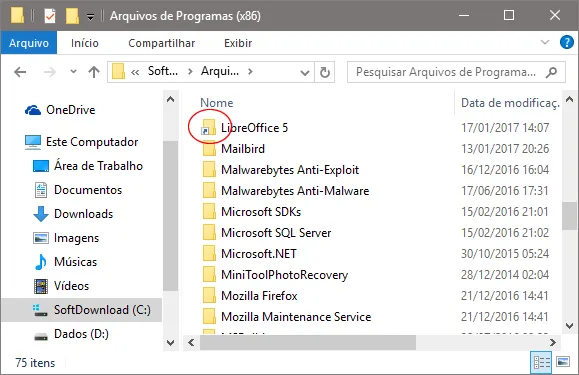579x375 pixels.
Task: Show hidden breadcrumb path with double chevron
Action: [135, 72]
